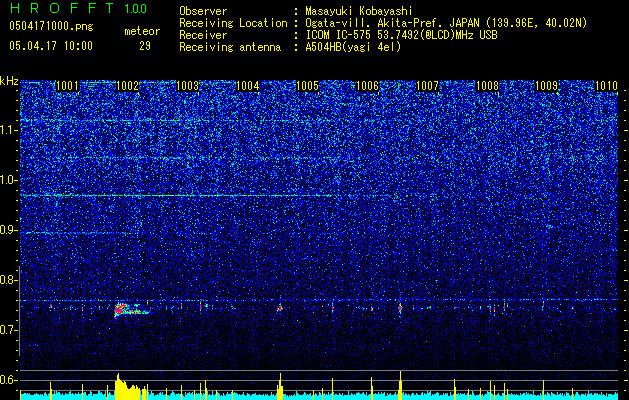Click the 1.0 frequency axis label
Image resolution: width=629 pixels, height=400 pixels.
9,180
